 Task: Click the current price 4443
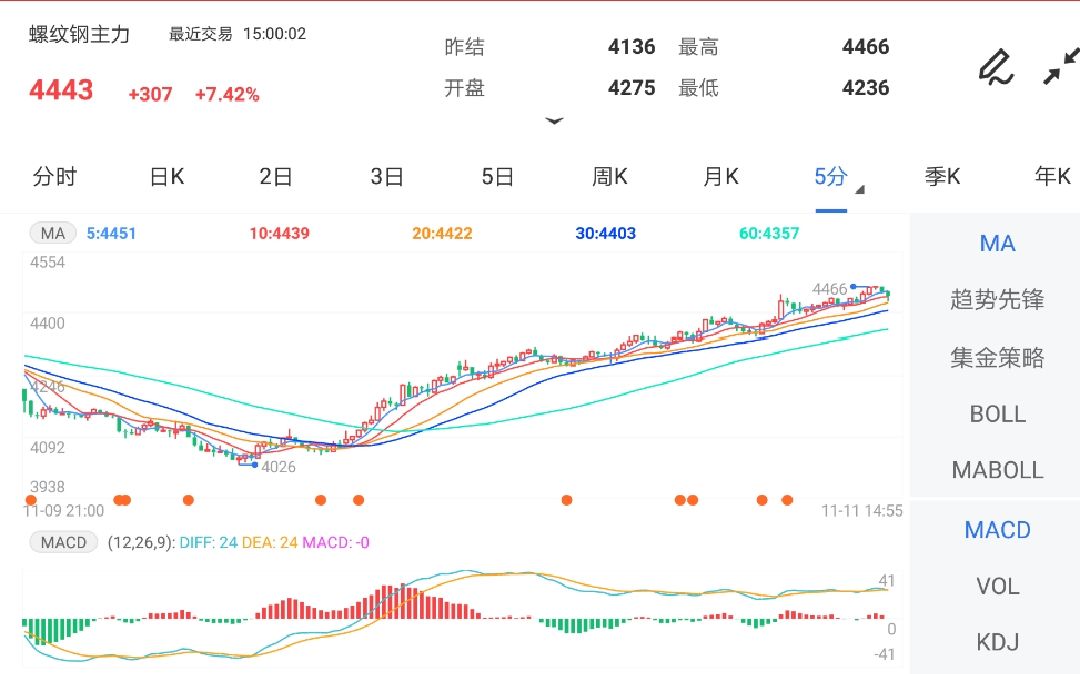tap(61, 89)
